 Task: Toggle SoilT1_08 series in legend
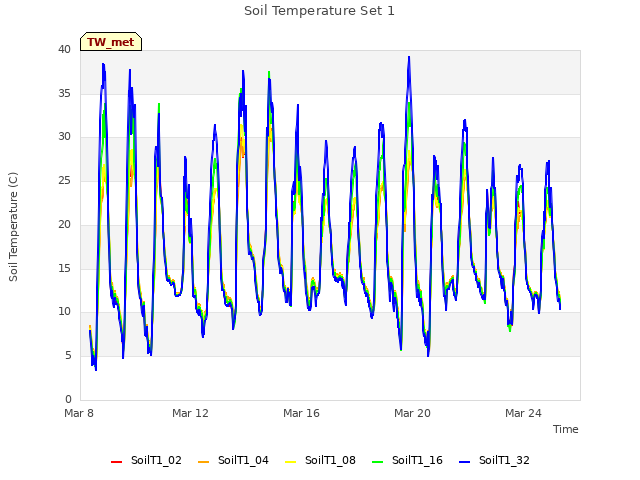coord(320,460)
